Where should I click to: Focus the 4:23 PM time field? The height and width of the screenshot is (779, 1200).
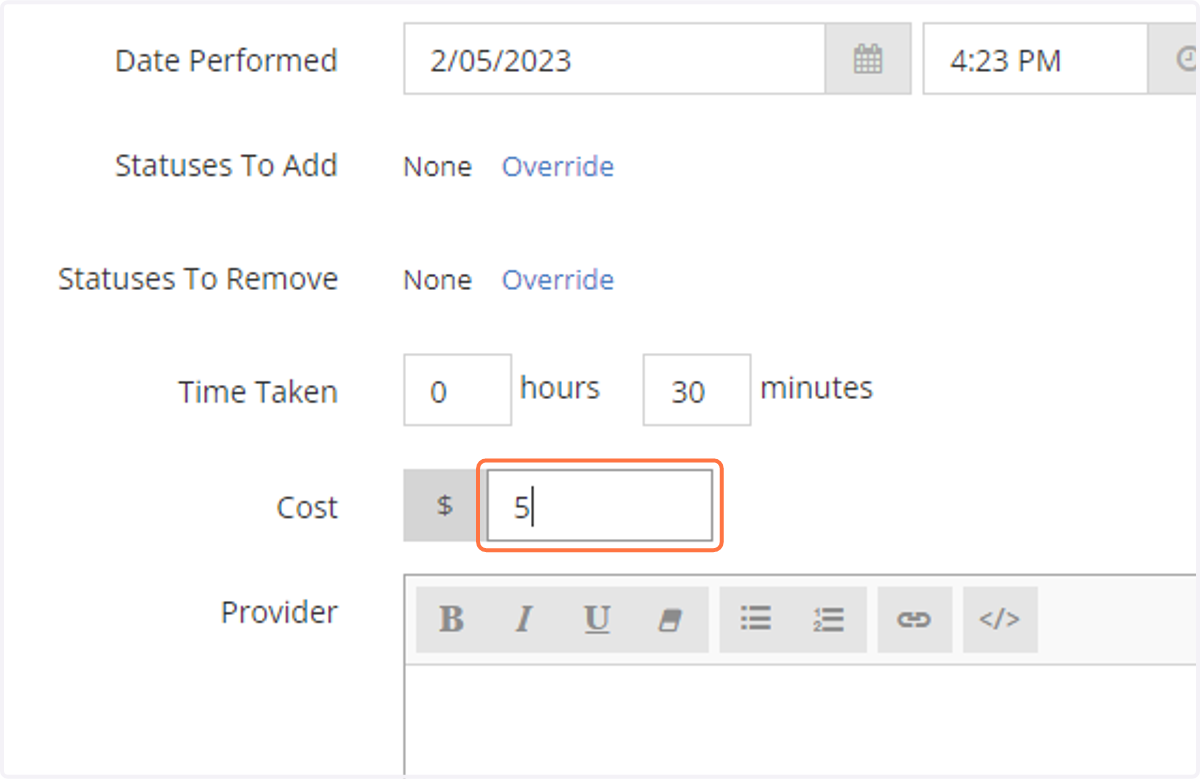1035,60
